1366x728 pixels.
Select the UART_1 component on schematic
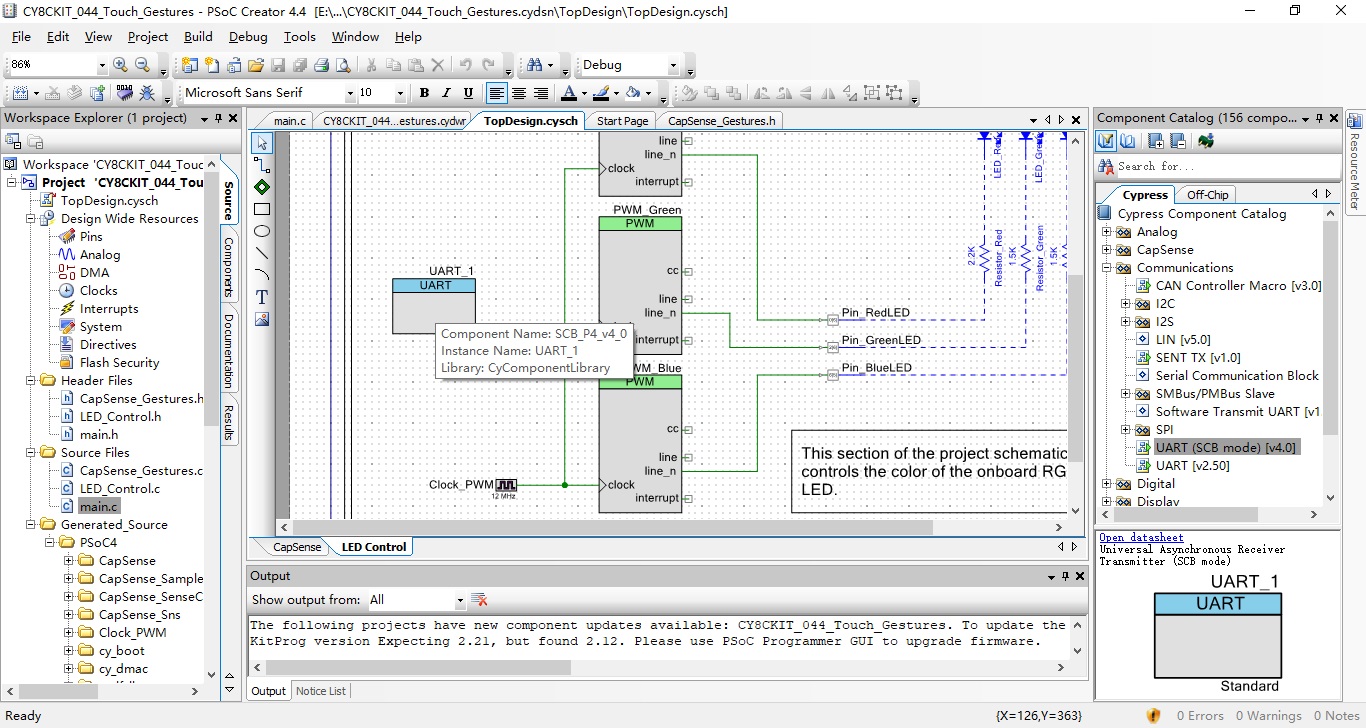[434, 306]
